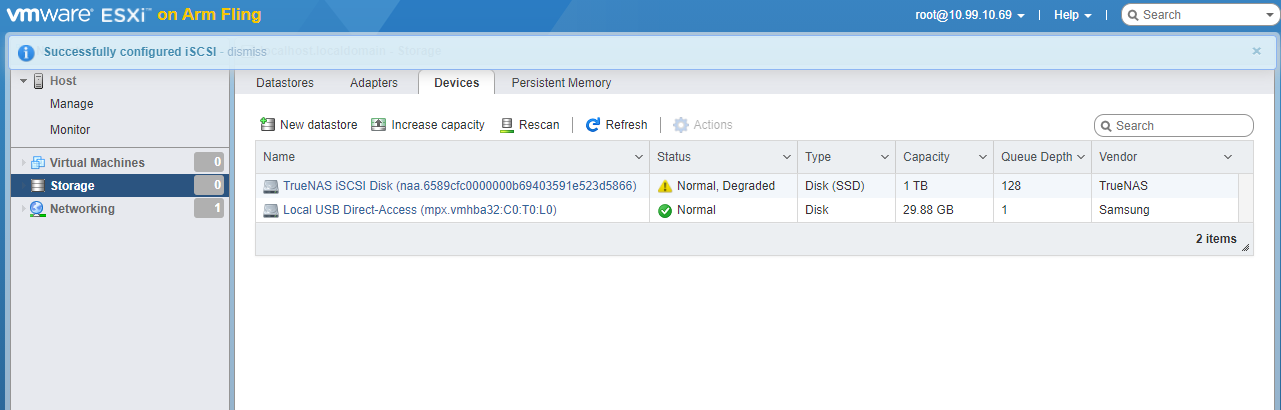The height and width of the screenshot is (410, 1281).
Task: Click the Refresh arrow icon
Action: 593,125
